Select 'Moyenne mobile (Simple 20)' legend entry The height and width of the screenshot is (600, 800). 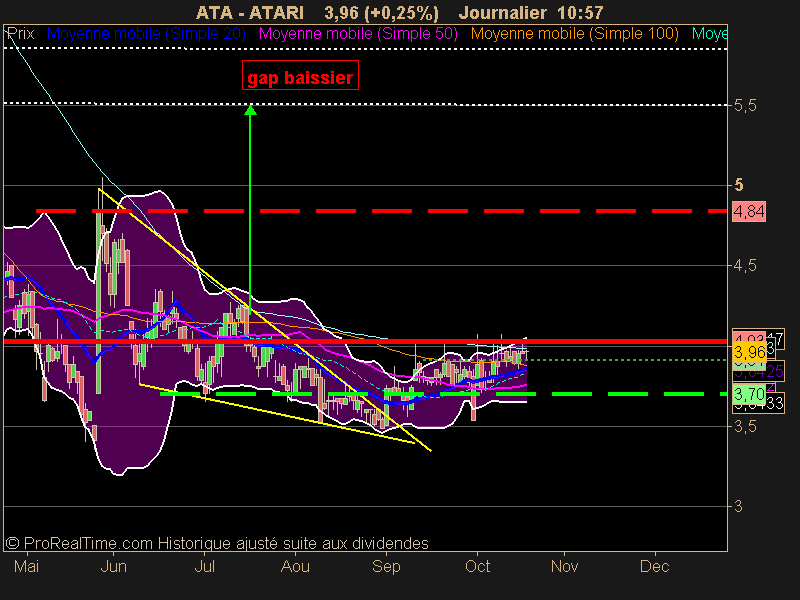146,34
